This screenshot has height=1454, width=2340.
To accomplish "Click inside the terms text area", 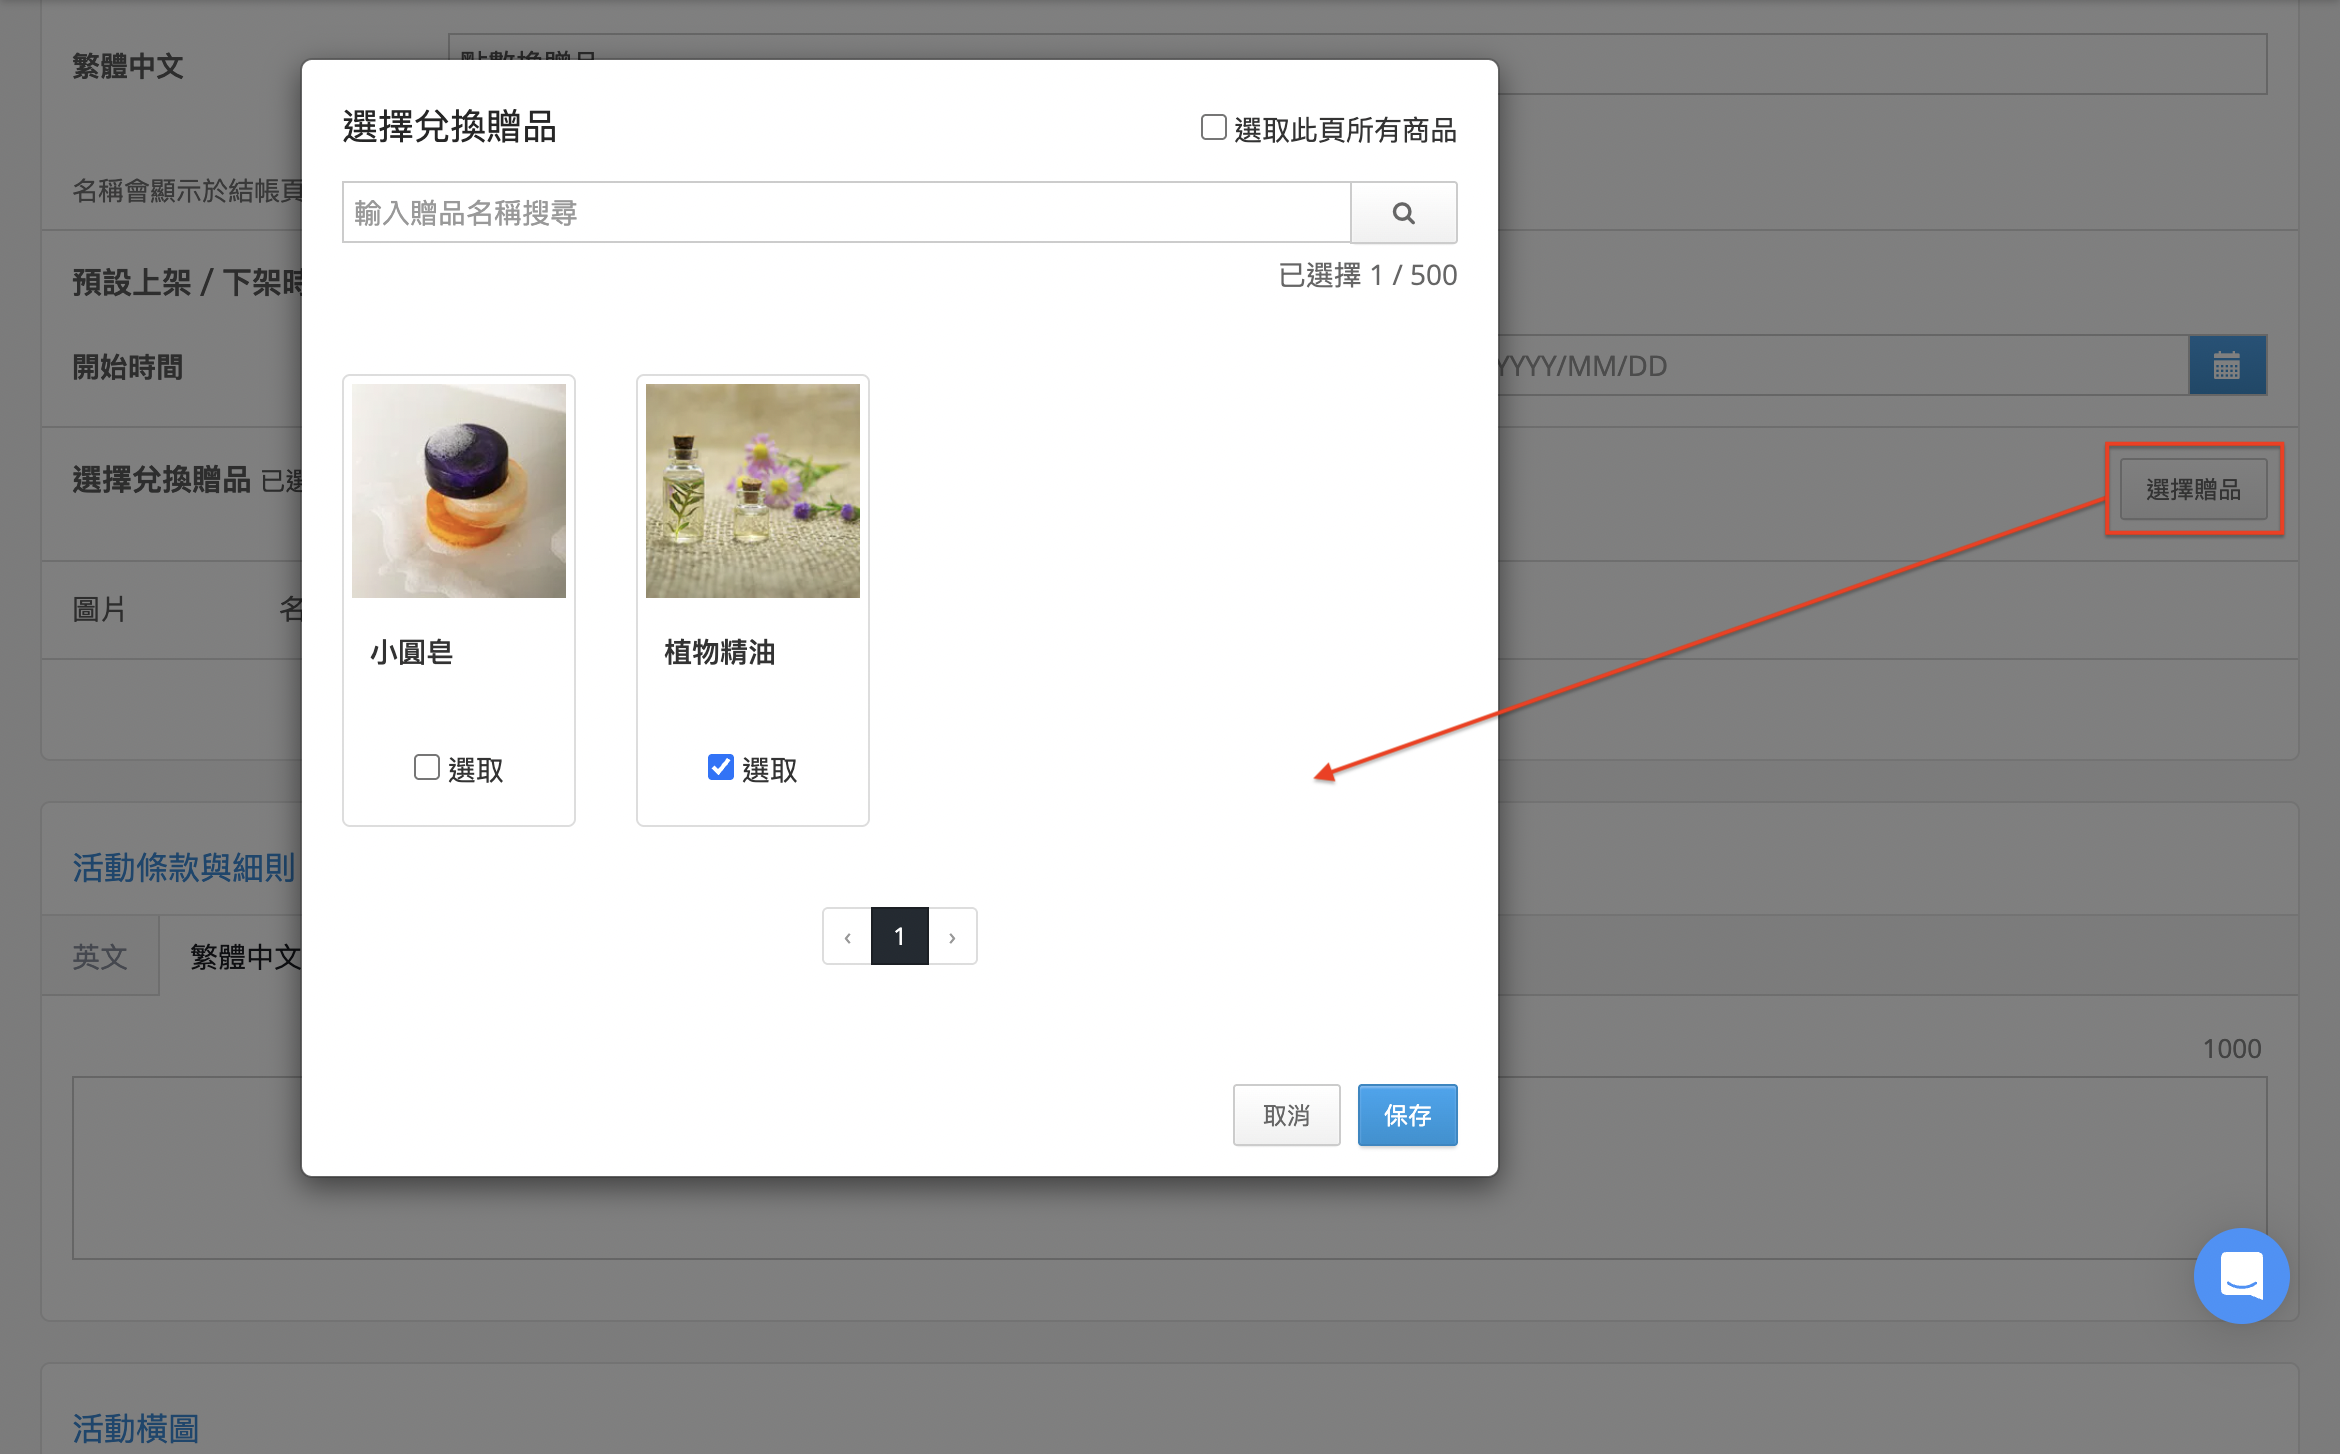I will pos(1169,1167).
